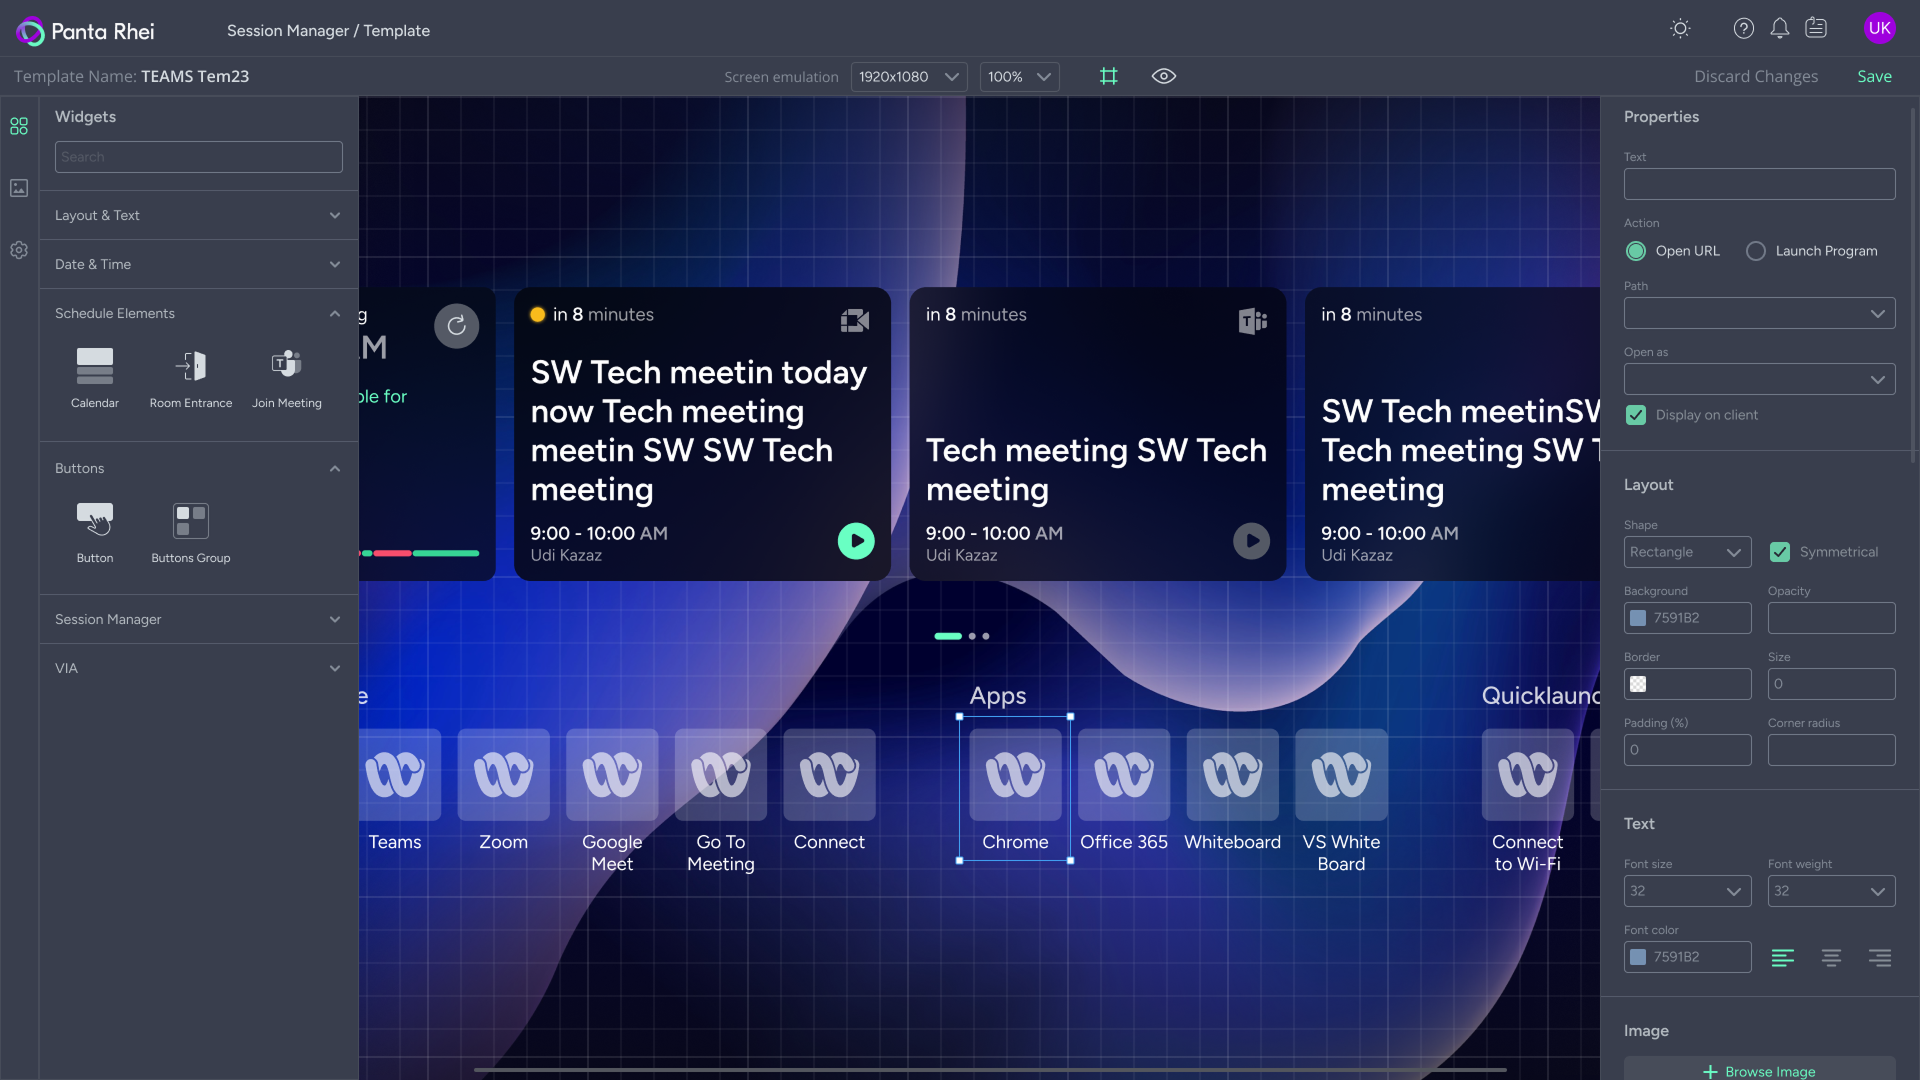1920x1080 pixels.
Task: Select the Room Entrance widget
Action: tap(191, 378)
